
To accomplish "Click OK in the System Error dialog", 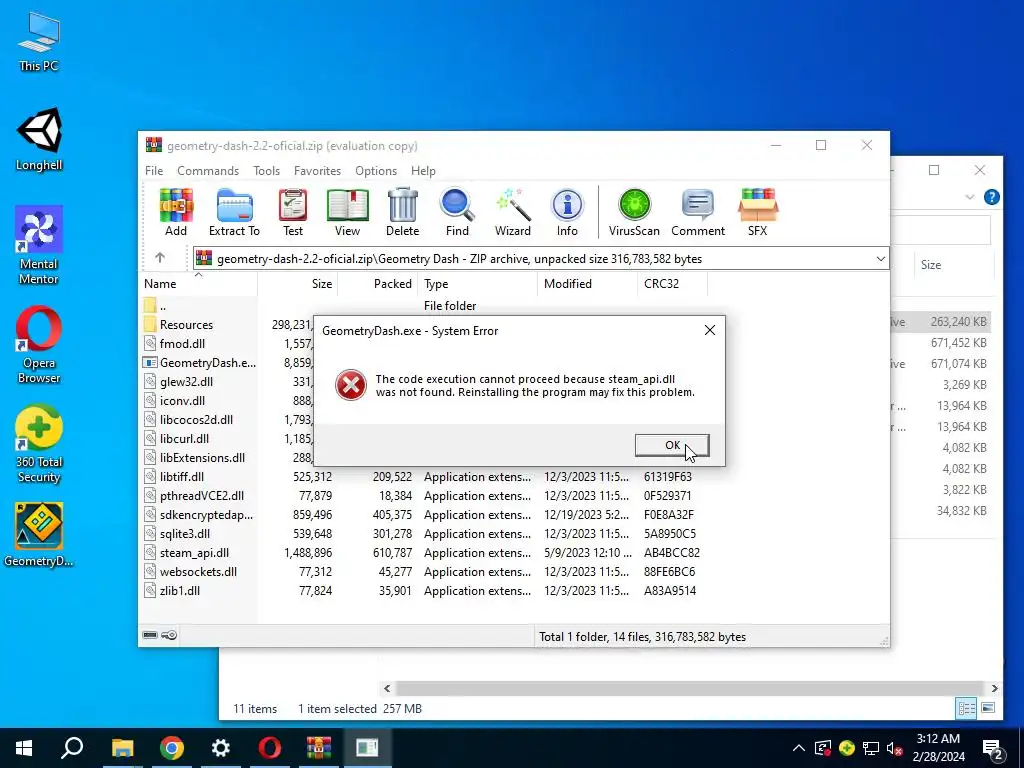I will pos(672,445).
